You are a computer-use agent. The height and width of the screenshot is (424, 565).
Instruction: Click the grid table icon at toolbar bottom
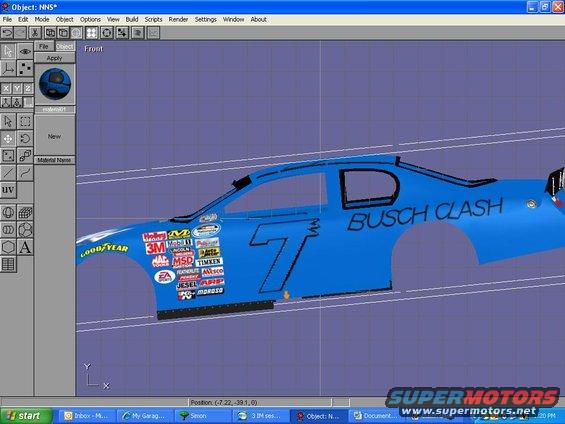pyautogui.click(x=8, y=264)
